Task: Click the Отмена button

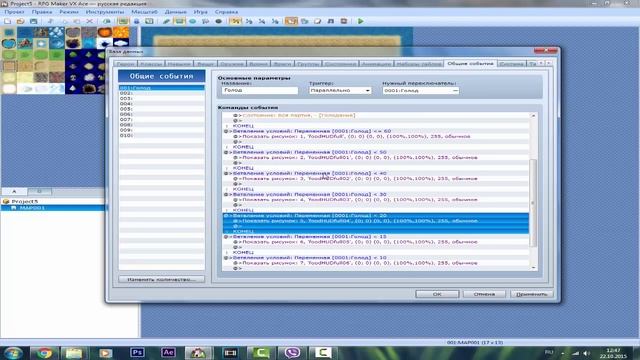Action: point(484,294)
